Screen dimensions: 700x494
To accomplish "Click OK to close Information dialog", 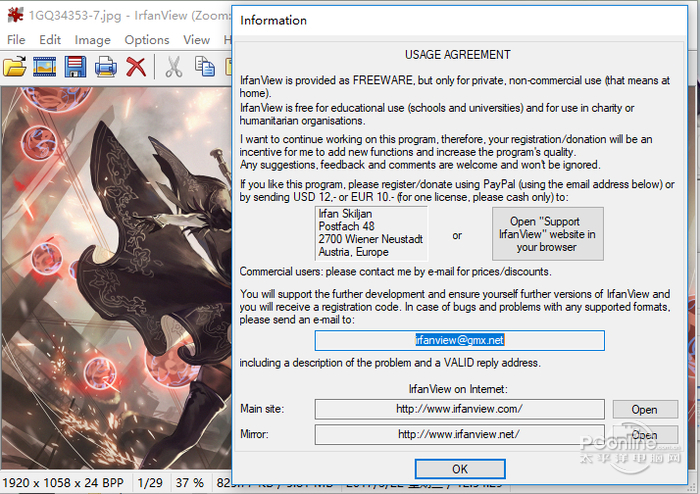I will tap(460, 469).
